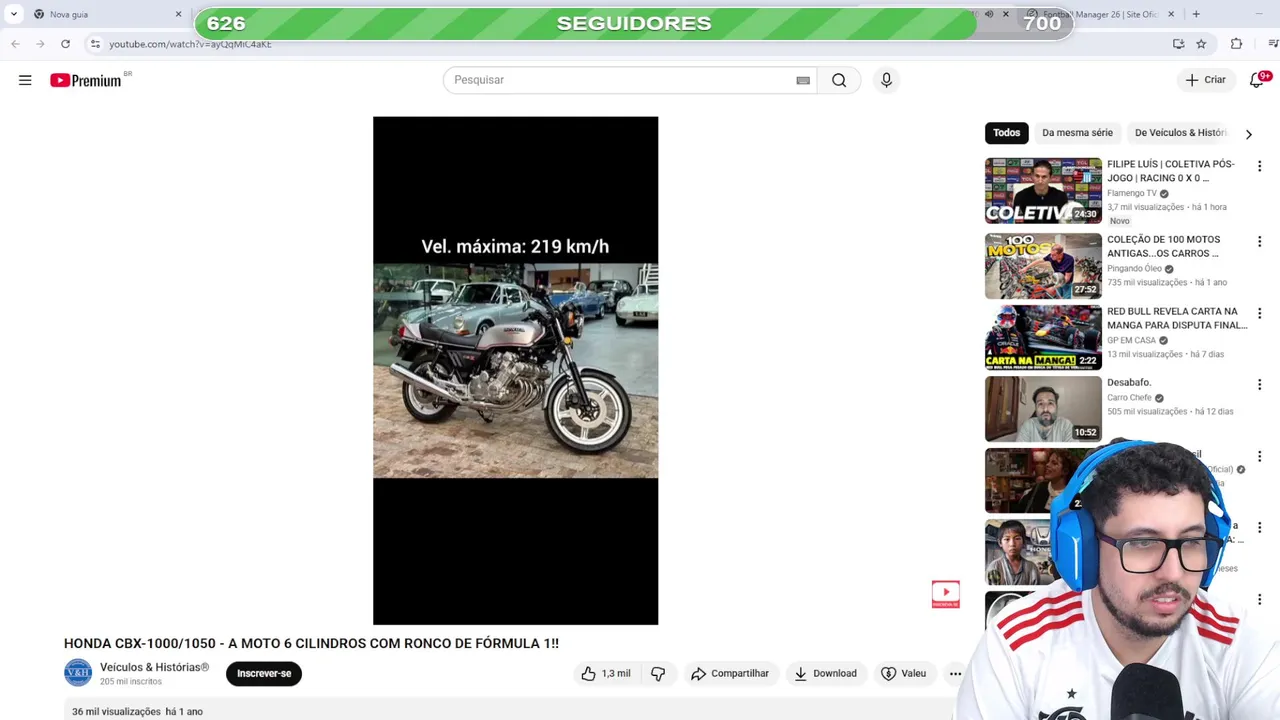Open title FILIPE LUÍS | COLETIVA PÓS-JOGO
Viewport: 1280px width, 720px height.
pos(1171,171)
